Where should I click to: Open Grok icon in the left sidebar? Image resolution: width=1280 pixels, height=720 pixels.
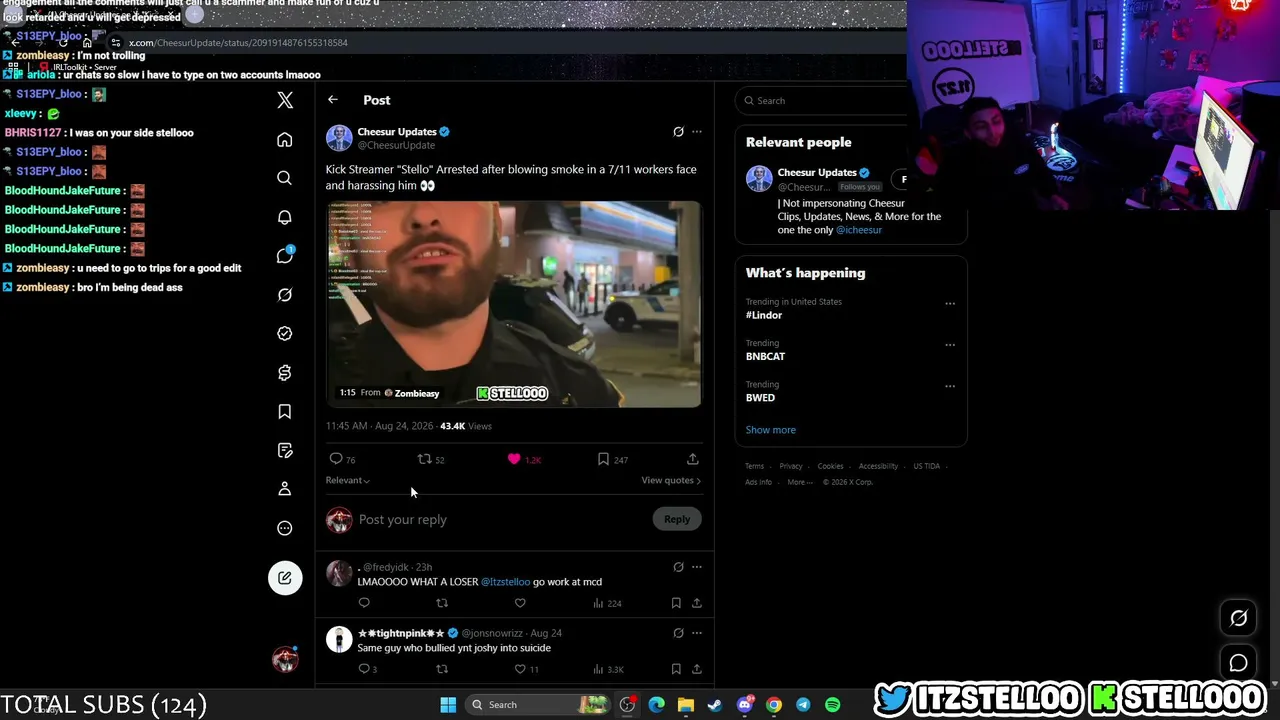click(x=285, y=295)
